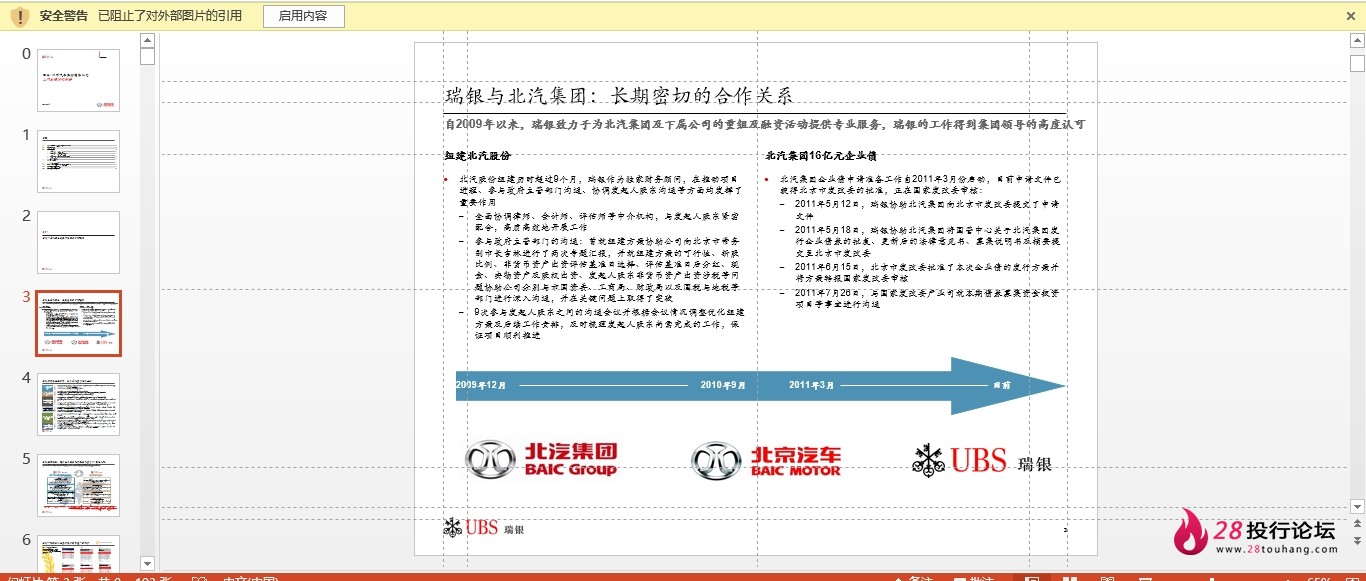The width and height of the screenshot is (1366, 581).
Task: Click thumbnail pane scroll up arrow
Action: point(147,40)
